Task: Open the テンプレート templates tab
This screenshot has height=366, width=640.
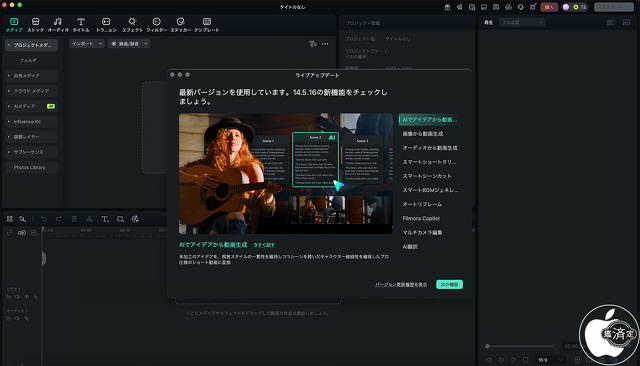Action: pyautogui.click(x=207, y=25)
